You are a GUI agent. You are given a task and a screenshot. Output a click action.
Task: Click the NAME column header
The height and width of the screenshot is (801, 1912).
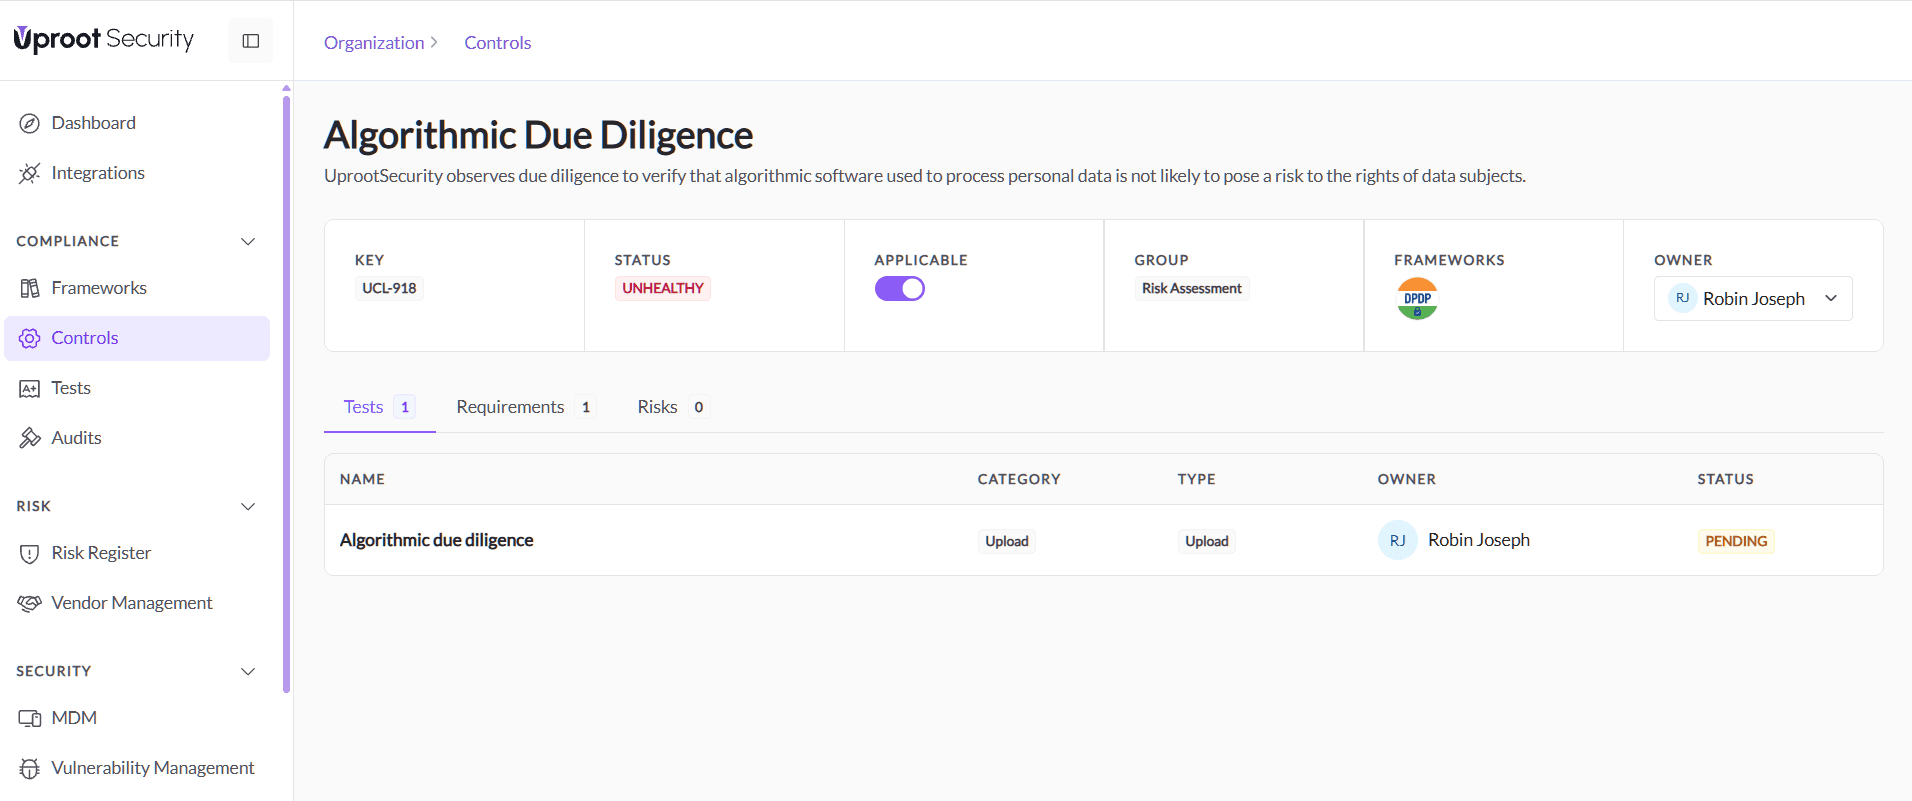click(x=362, y=479)
